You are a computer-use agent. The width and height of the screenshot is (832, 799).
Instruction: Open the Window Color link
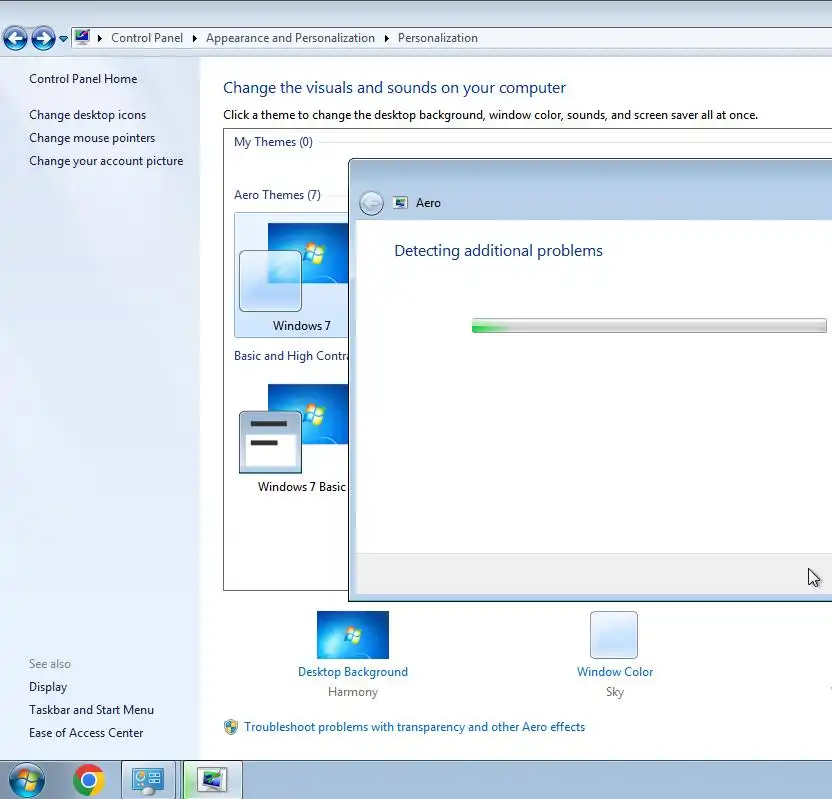(x=615, y=672)
